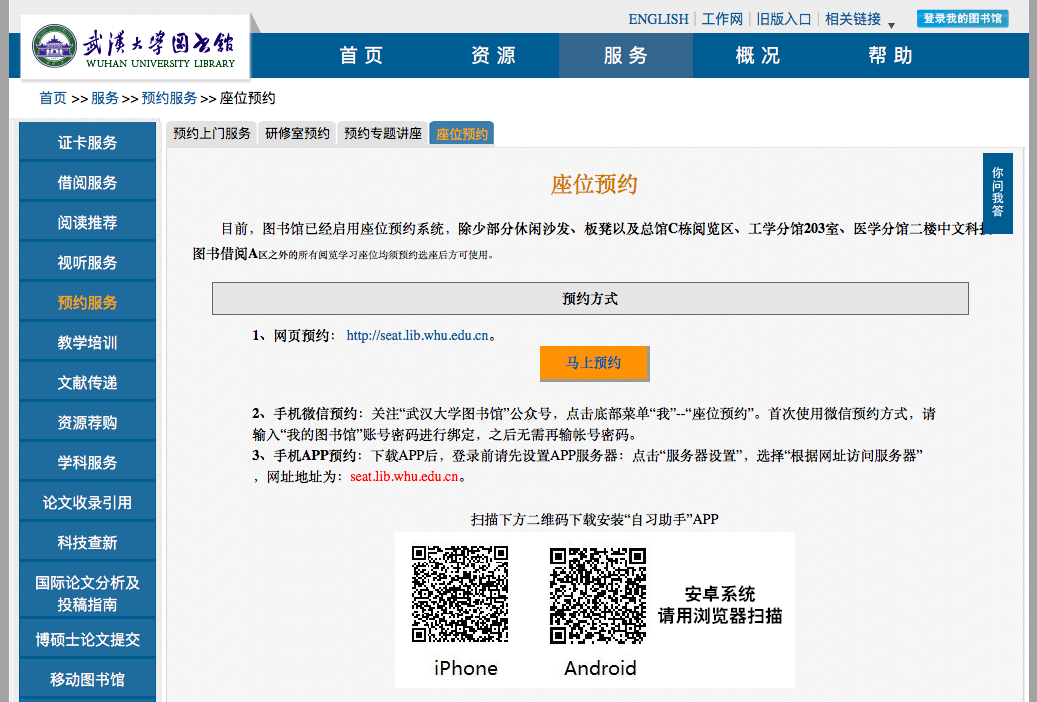Open 移动图书馆 in the sidebar

(x=87, y=680)
